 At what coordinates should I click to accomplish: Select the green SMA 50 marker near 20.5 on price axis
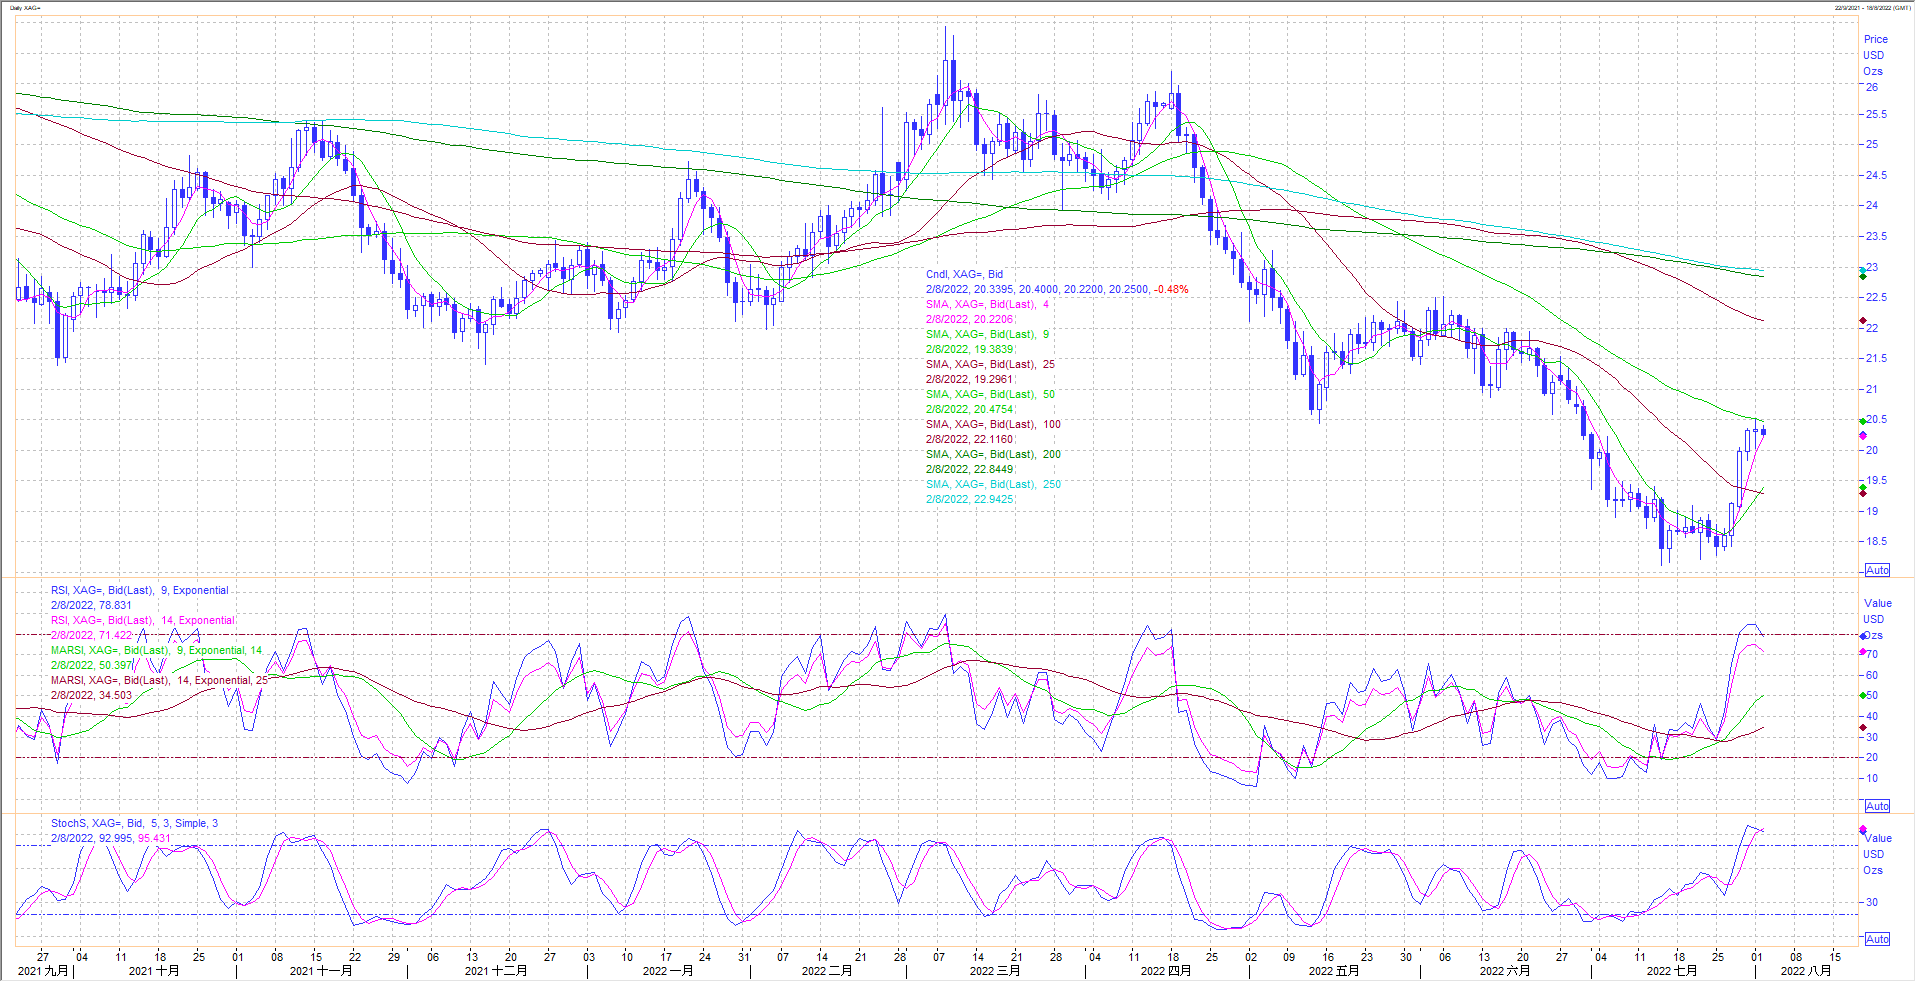click(1862, 421)
